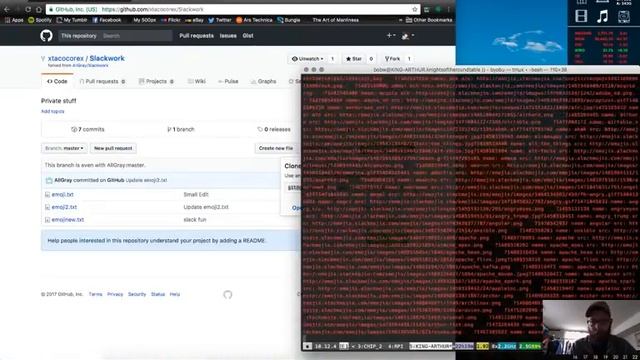Image resolution: width=640 pixels, height=360 pixels.
Task: Click the AllGray committer name
Action: pos(63,180)
